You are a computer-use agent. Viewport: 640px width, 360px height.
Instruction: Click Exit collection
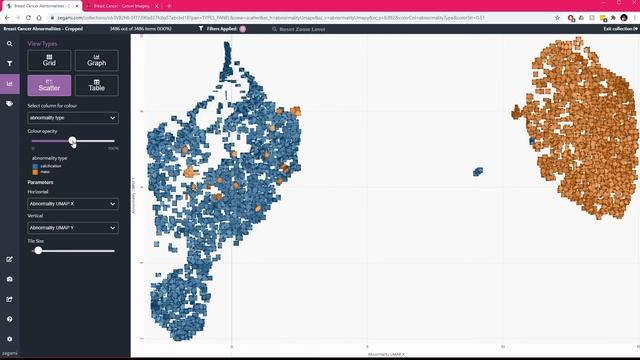620,29
